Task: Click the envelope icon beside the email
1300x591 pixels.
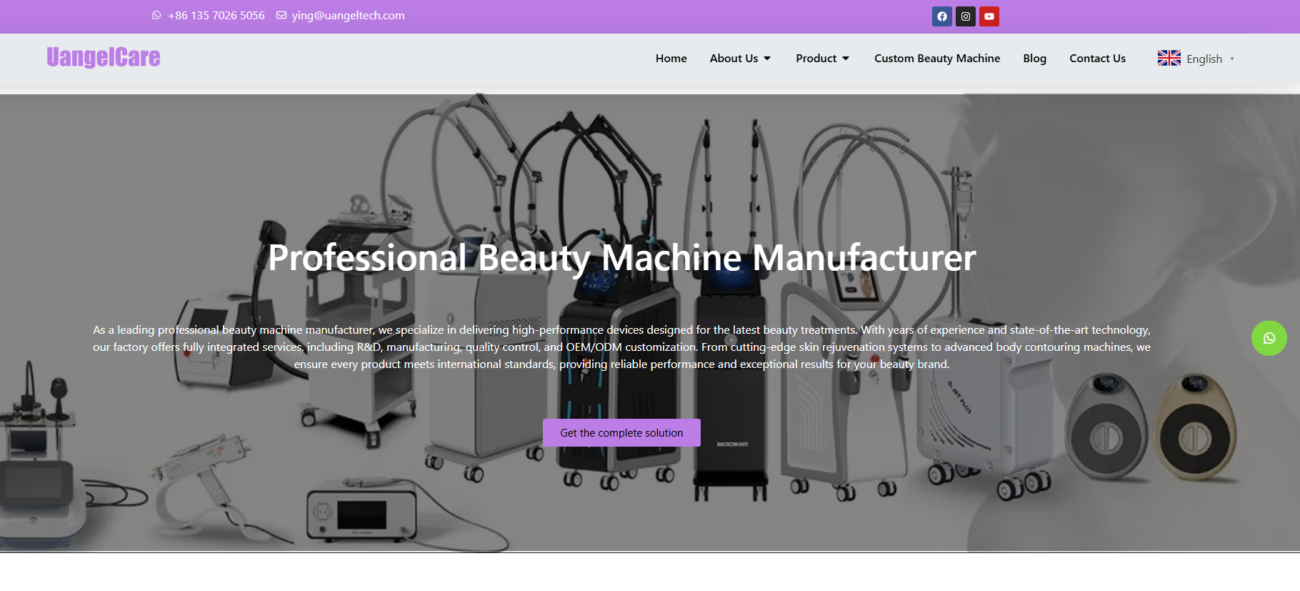Action: [281, 16]
